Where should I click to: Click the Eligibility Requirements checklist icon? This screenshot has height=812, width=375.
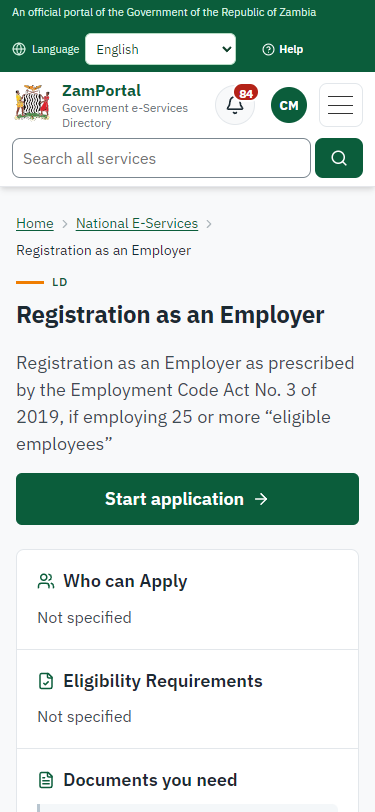pyautogui.click(x=46, y=681)
